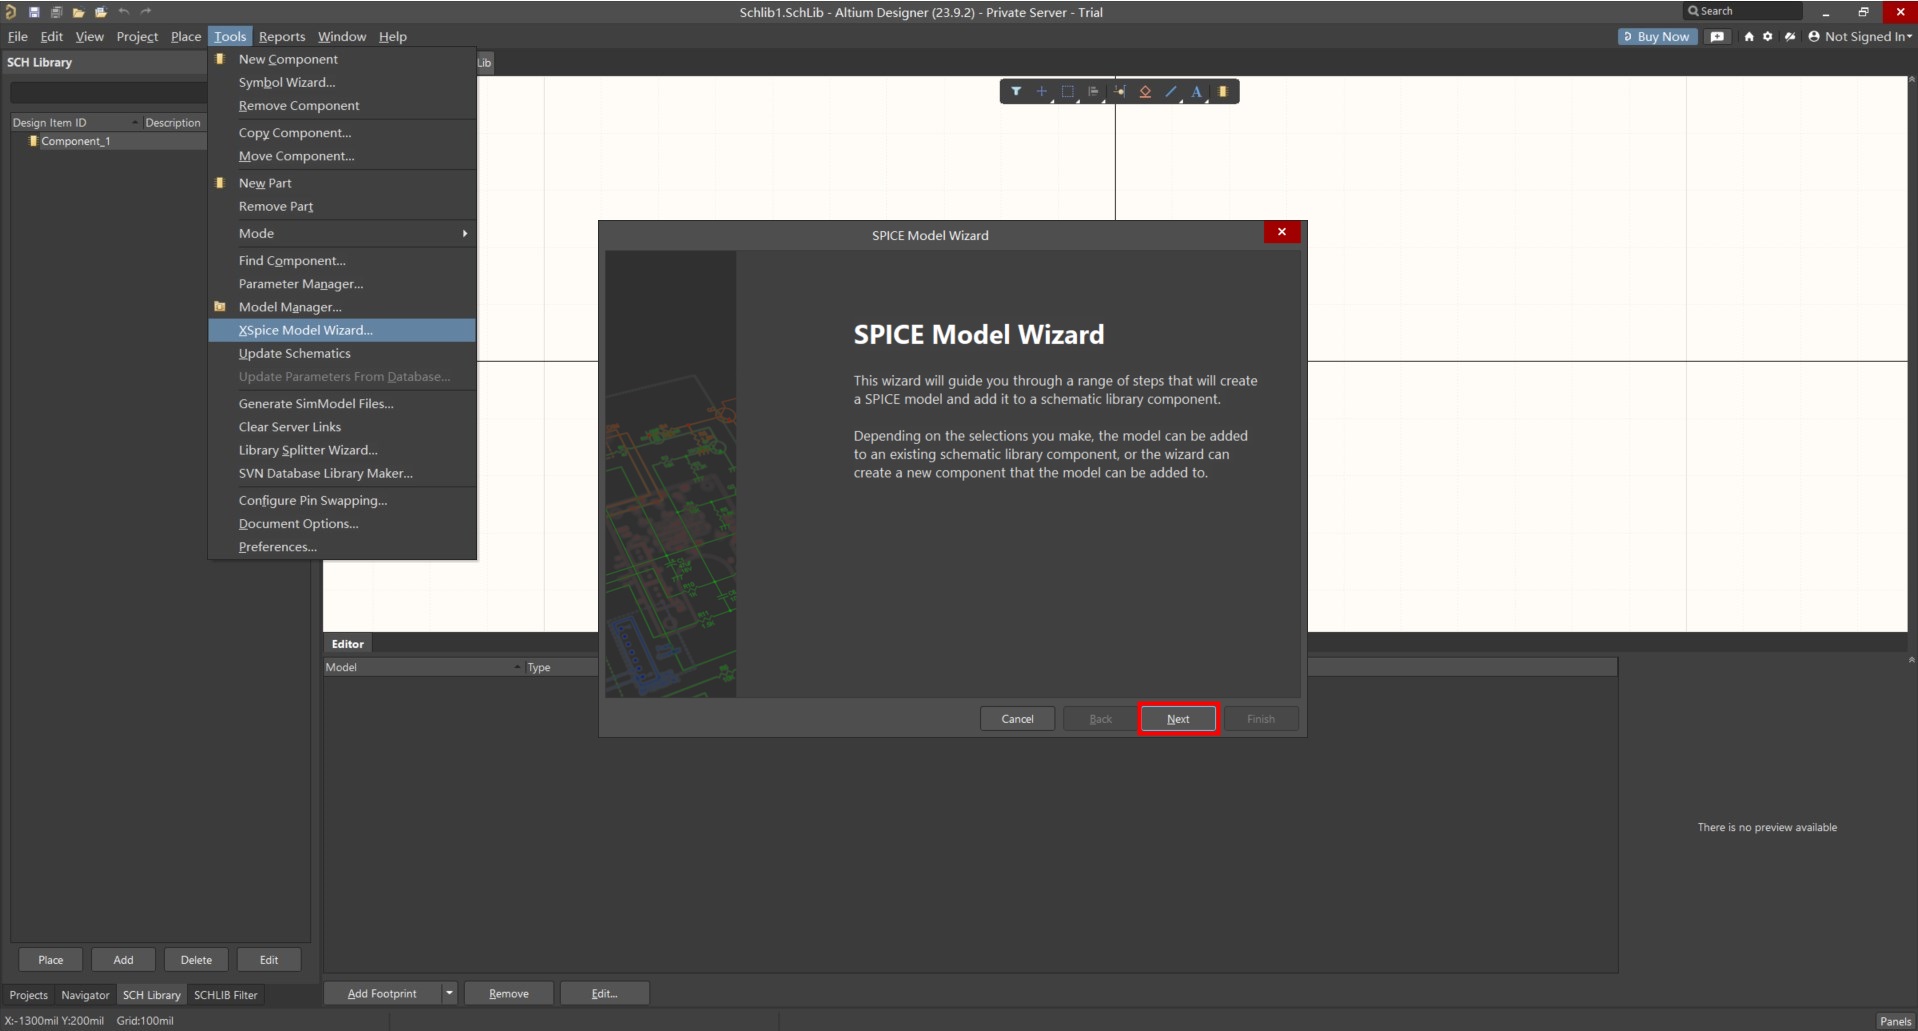This screenshot has width=1918, height=1031.
Task: Click the yellow Add Component Part icon
Action: (1222, 92)
